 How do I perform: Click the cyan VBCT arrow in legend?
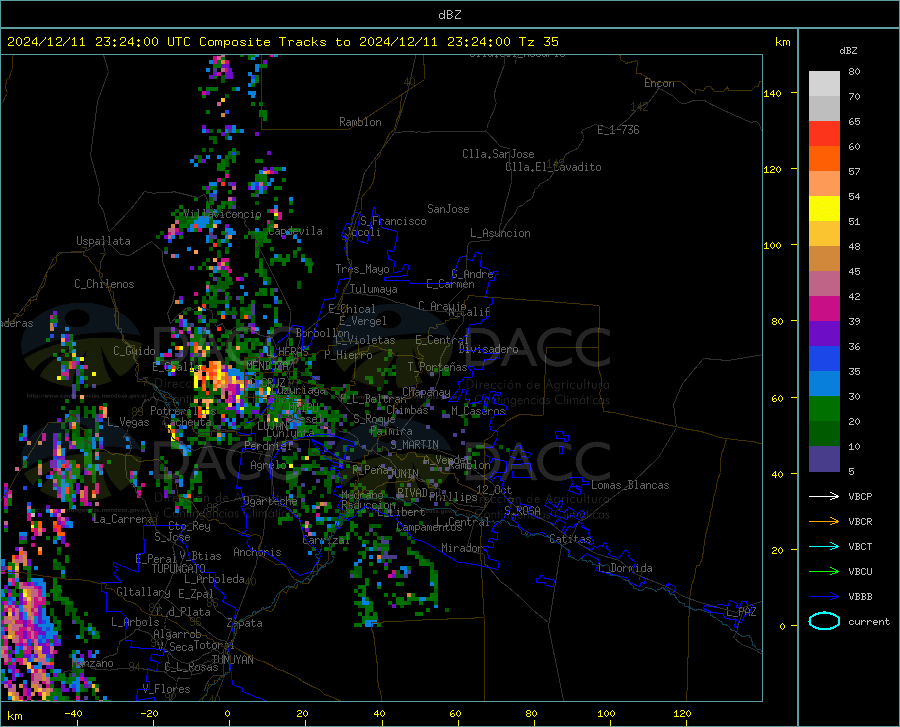pyautogui.click(x=824, y=546)
